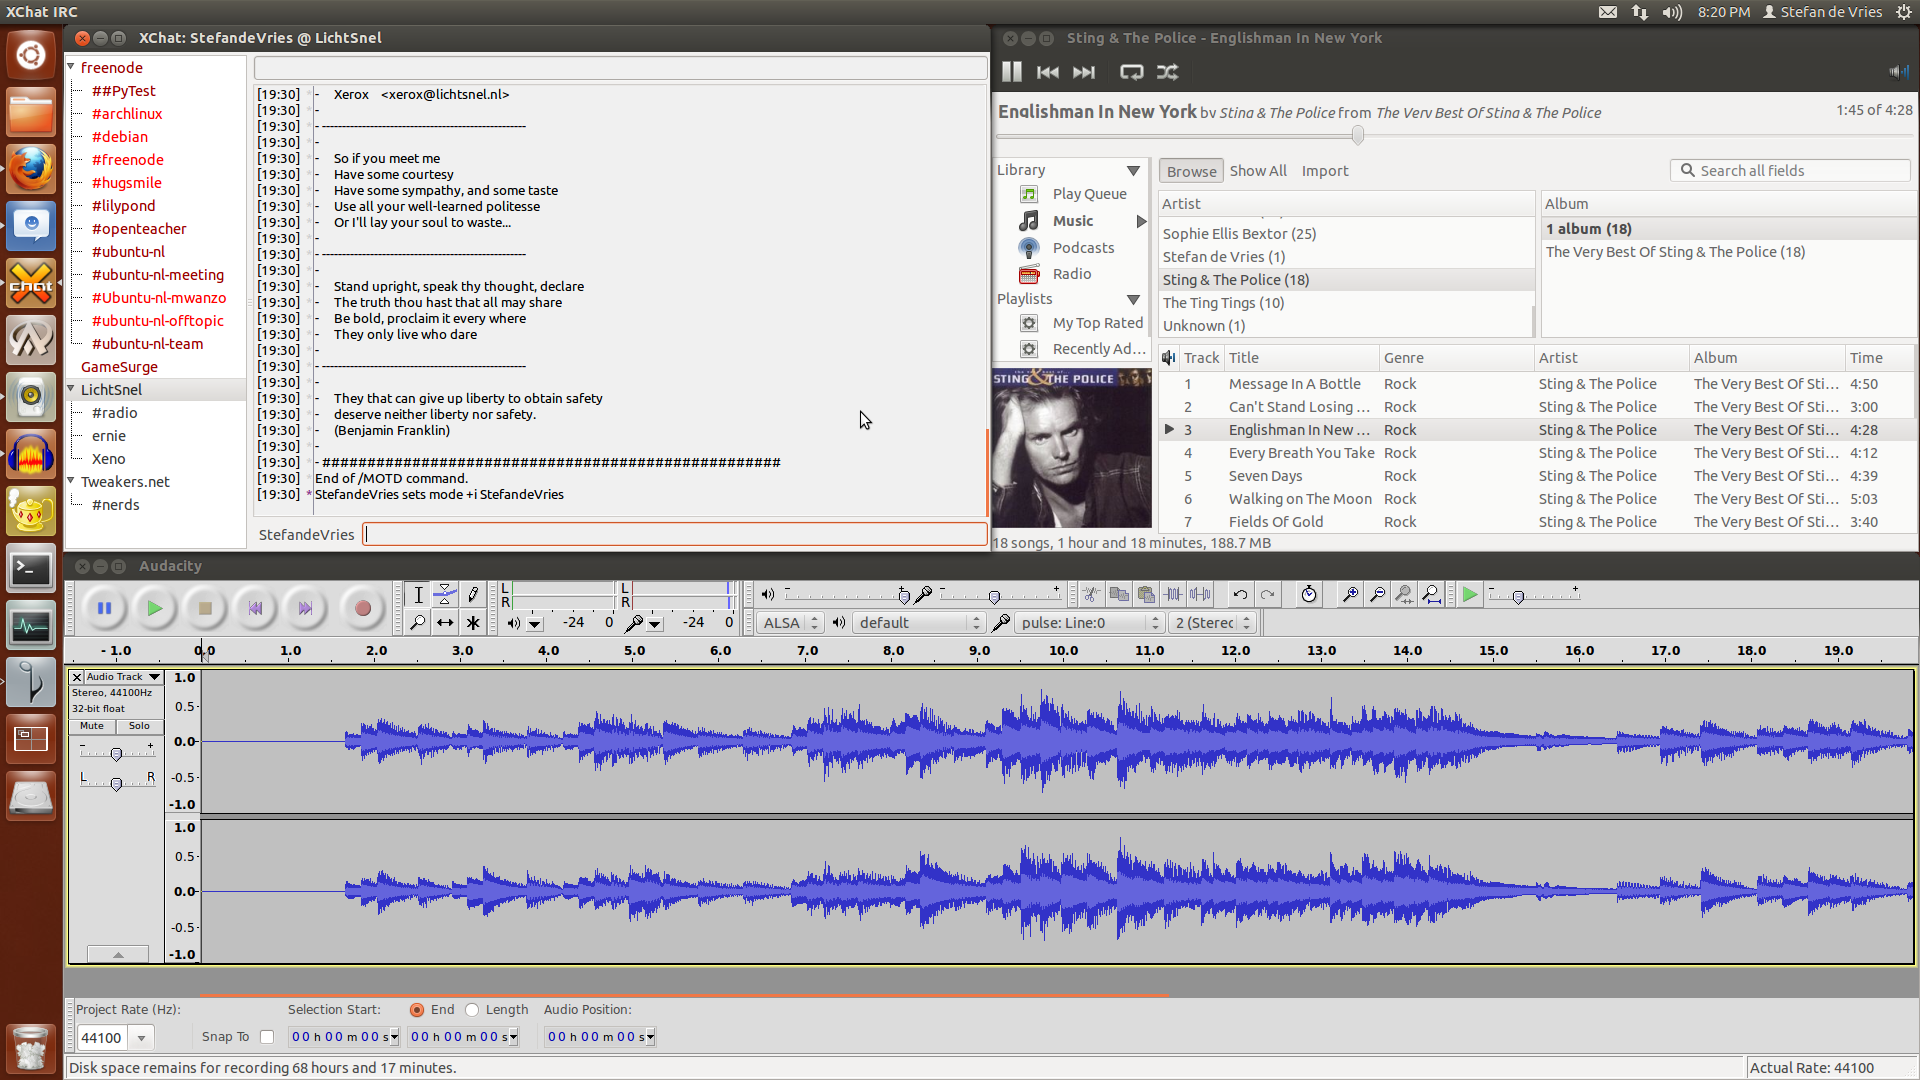Open Play Queue in Rhythmbox sidebar

1089,194
